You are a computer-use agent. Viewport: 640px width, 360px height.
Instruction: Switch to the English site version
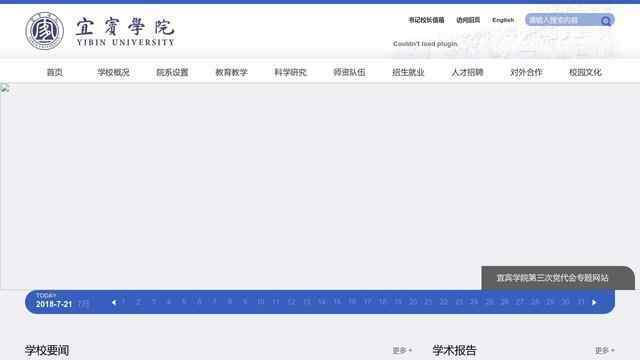(503, 20)
